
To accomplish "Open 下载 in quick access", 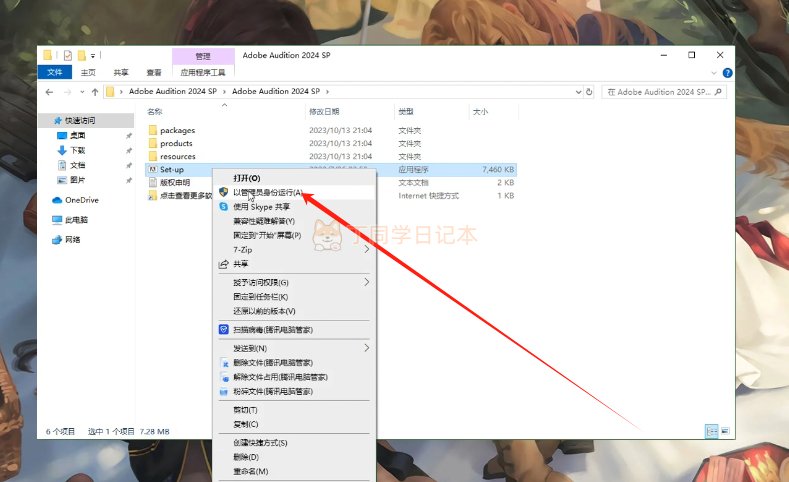I will [71, 150].
